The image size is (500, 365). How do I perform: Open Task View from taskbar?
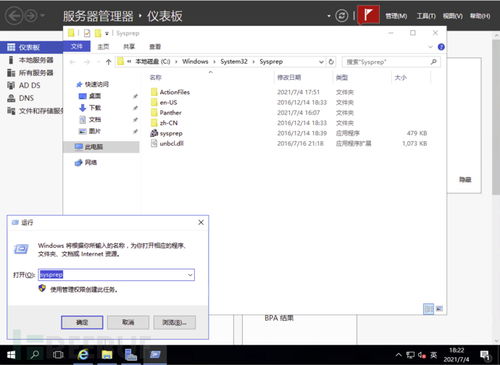tap(58, 355)
